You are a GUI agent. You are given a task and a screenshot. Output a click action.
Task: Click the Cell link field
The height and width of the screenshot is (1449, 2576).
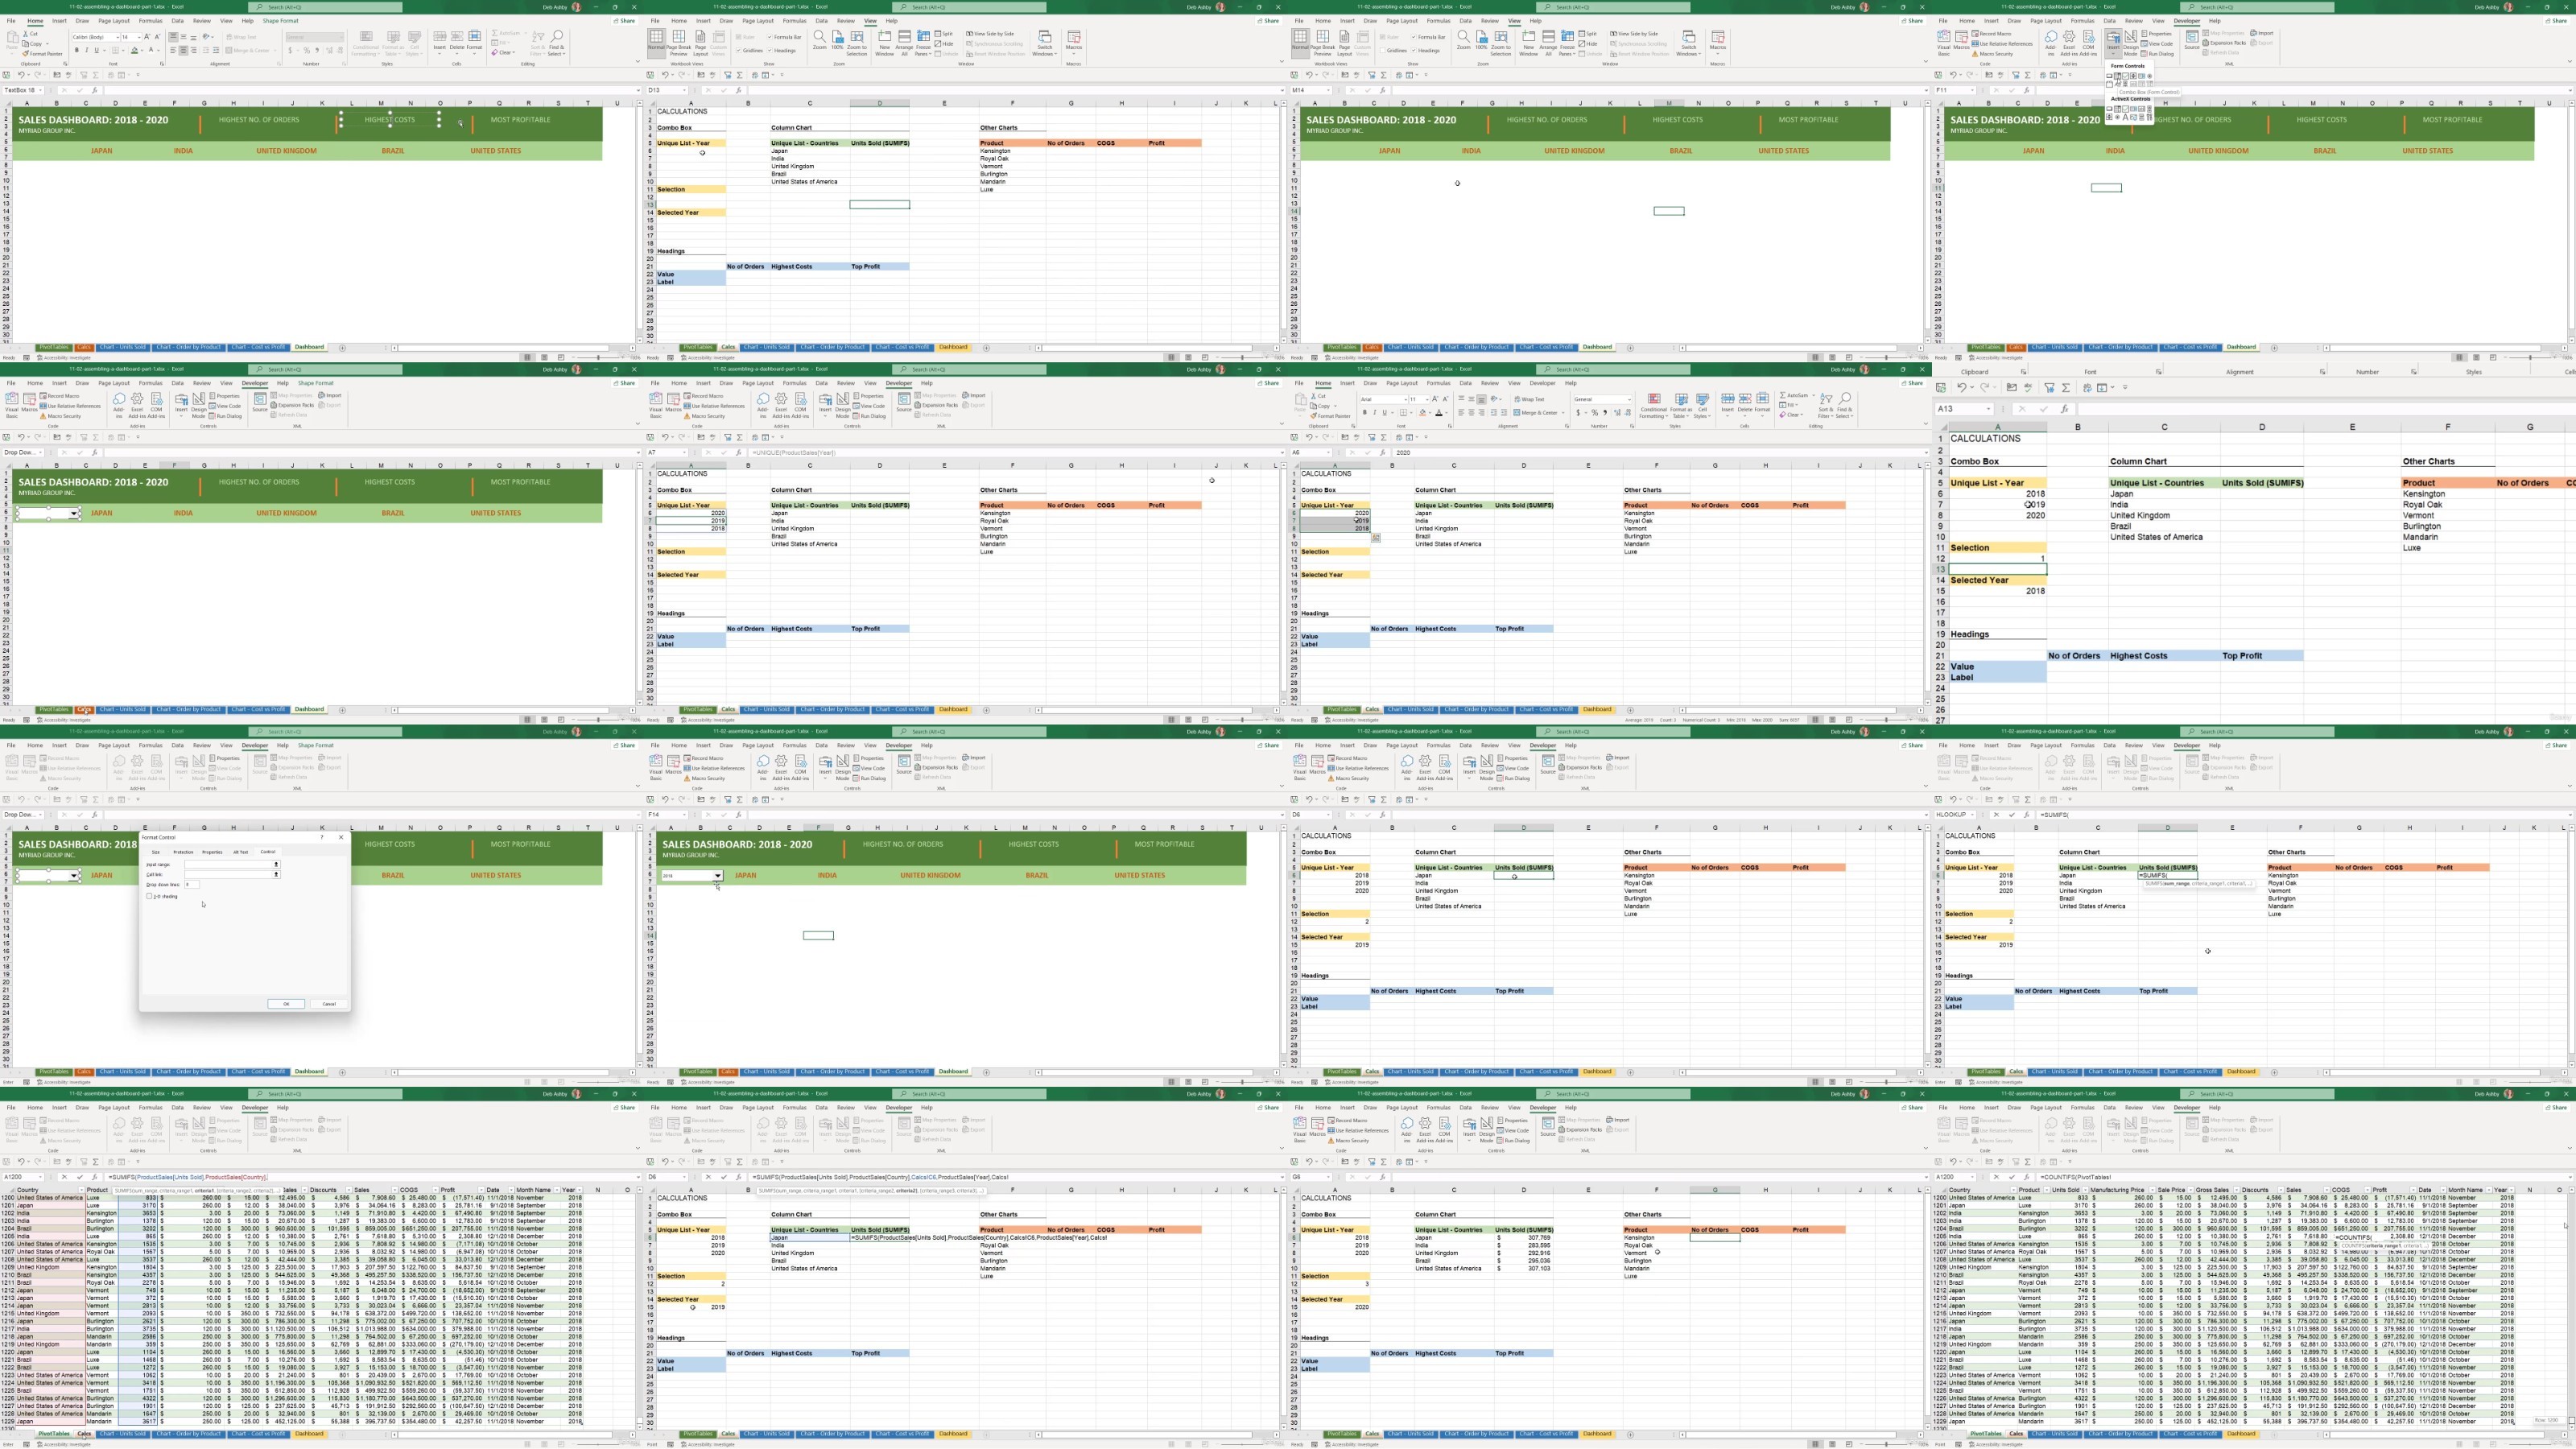pyautogui.click(x=228, y=875)
